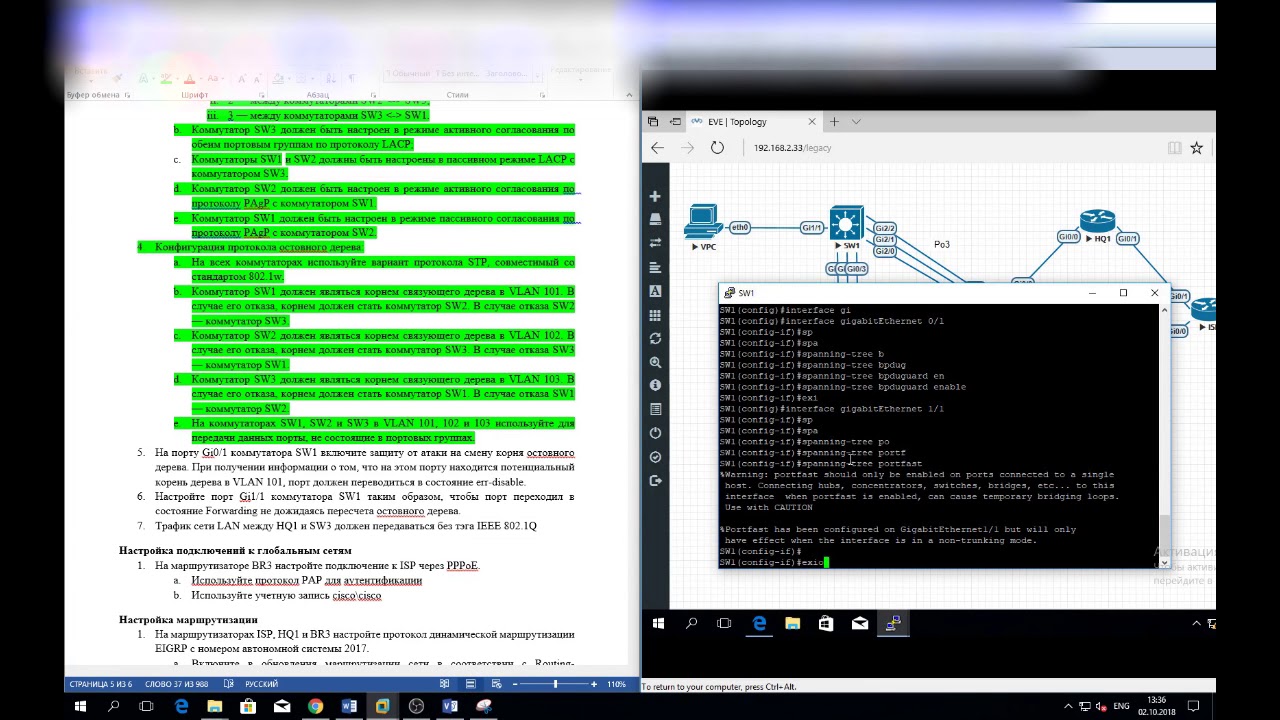Open a new tab in Edge
The height and width of the screenshot is (720, 1280).
(834, 122)
